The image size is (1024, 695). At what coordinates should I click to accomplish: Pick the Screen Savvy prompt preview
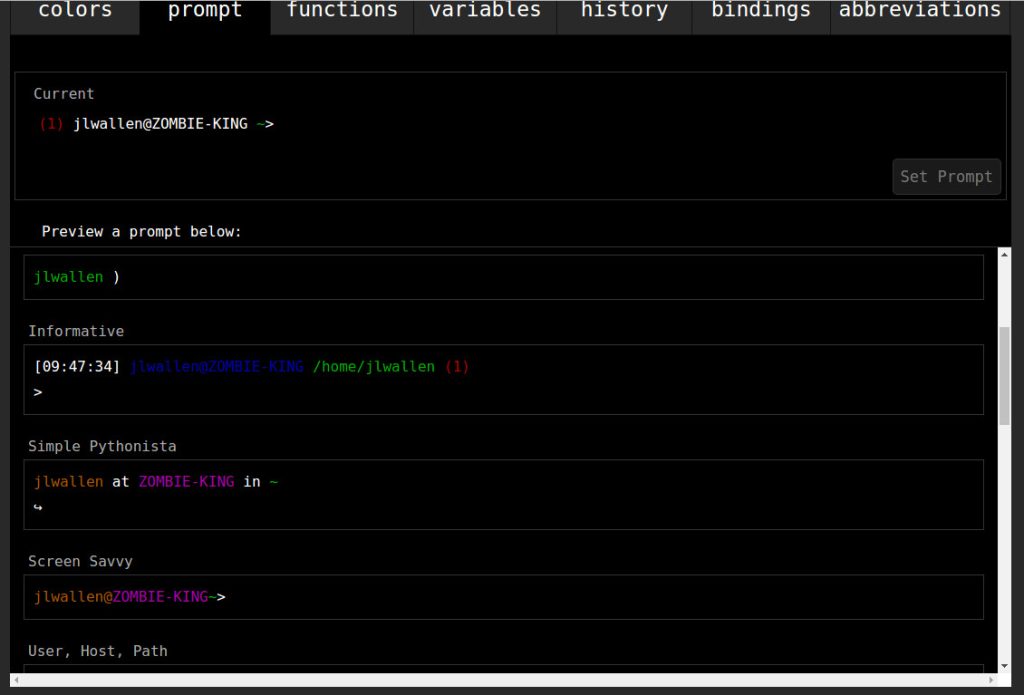(503, 597)
